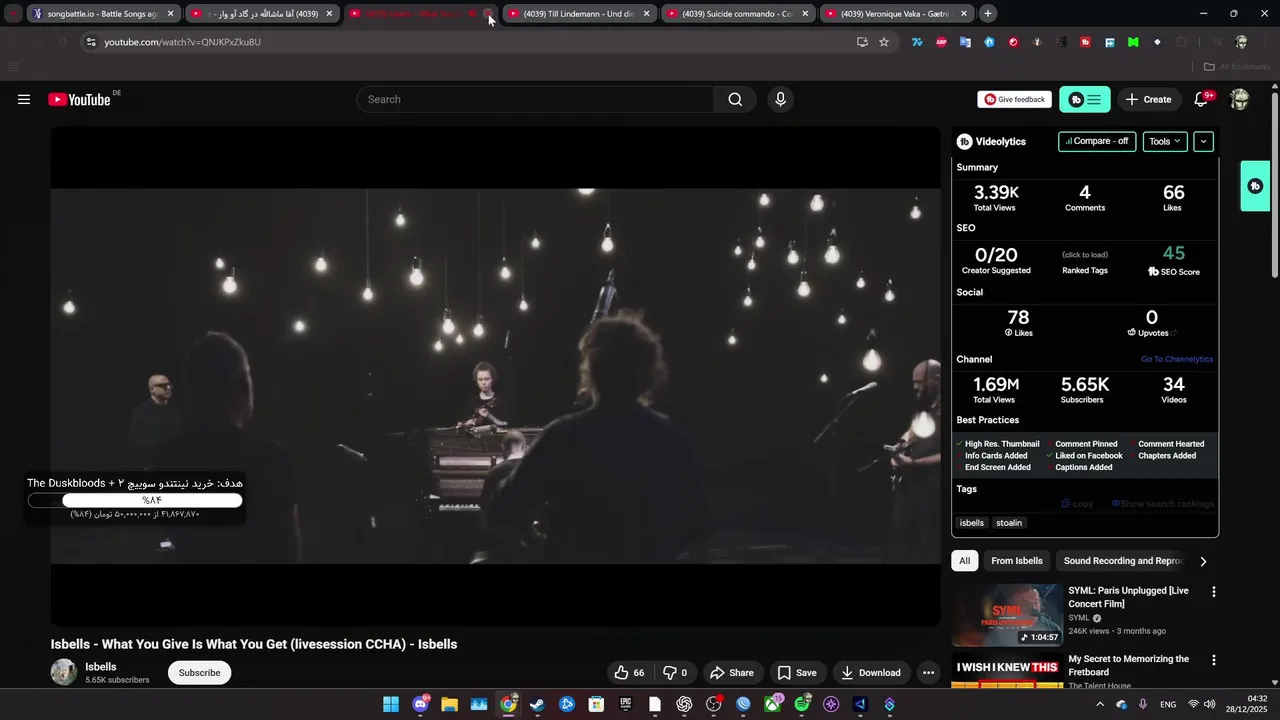Open Chrome extensions puzzle icon

coord(1182,42)
